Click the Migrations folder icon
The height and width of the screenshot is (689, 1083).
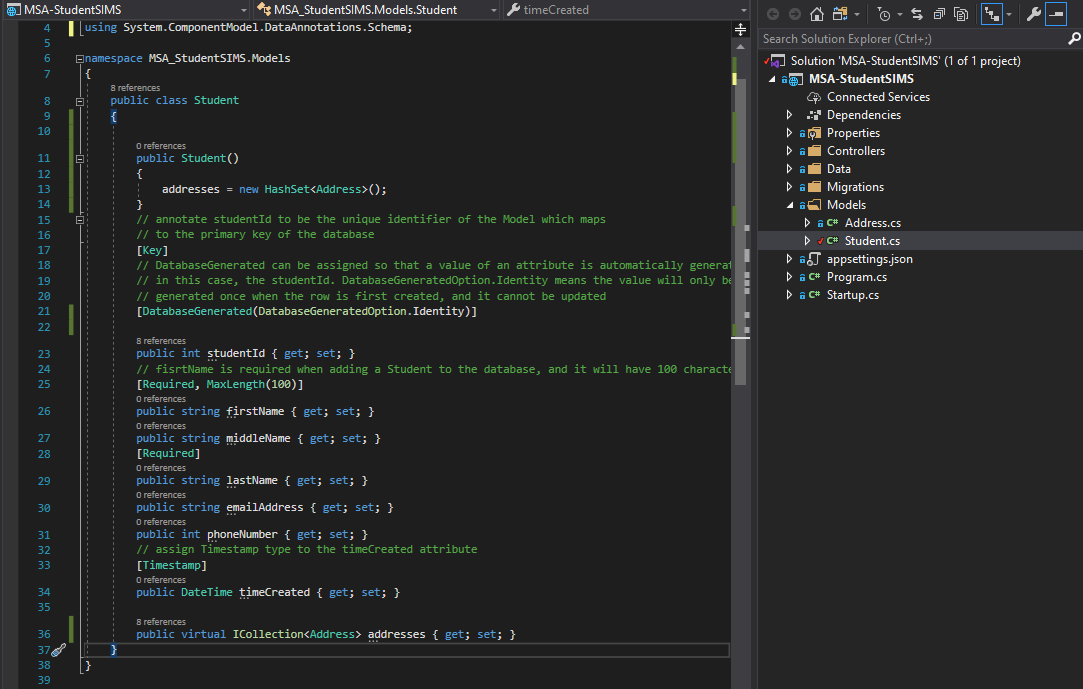point(814,187)
